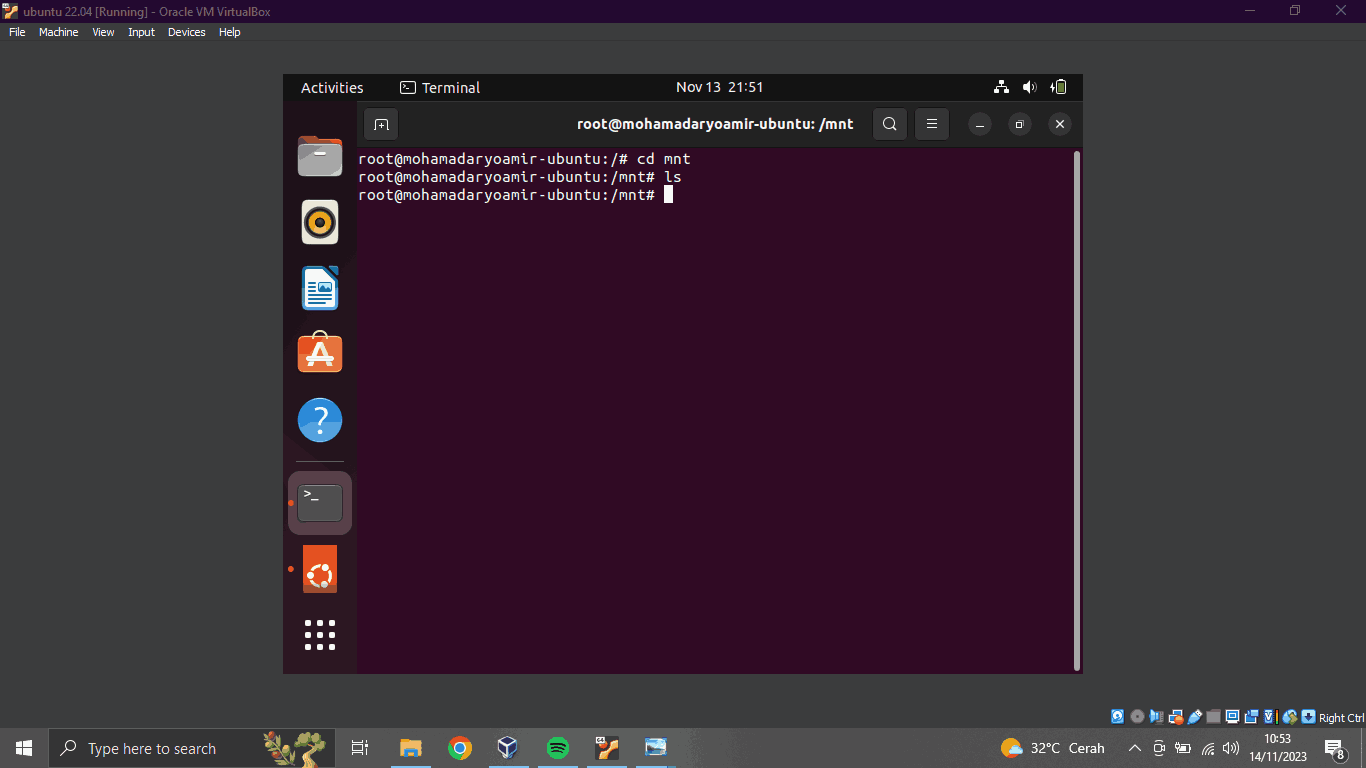
Task: Open a new terminal tab
Action: [x=381, y=125]
